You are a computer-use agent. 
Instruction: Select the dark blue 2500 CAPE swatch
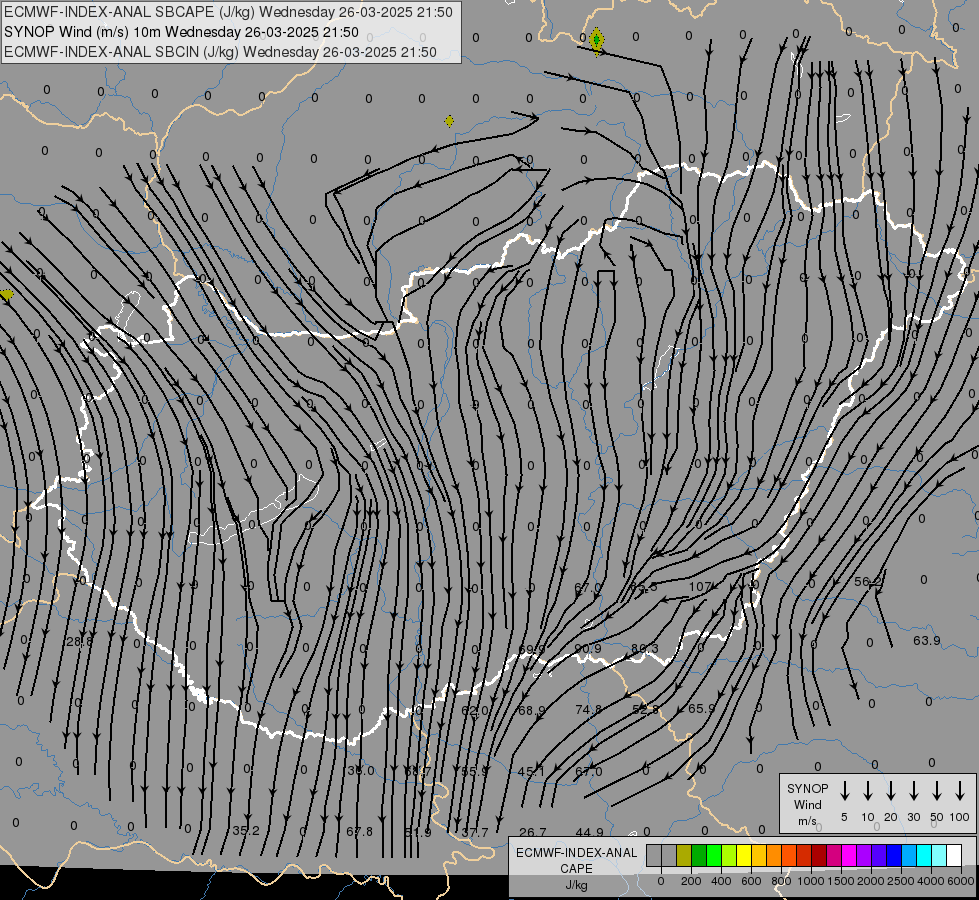[x=893, y=855]
